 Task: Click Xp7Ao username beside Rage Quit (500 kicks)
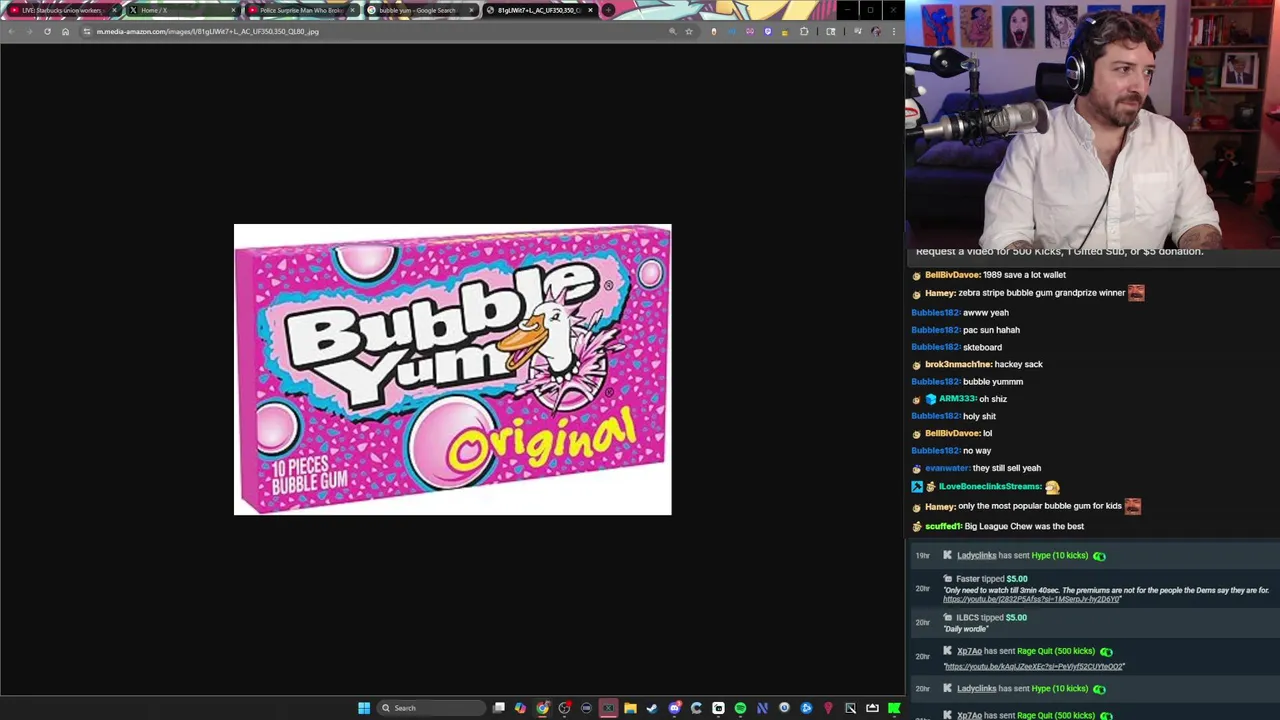pos(969,651)
